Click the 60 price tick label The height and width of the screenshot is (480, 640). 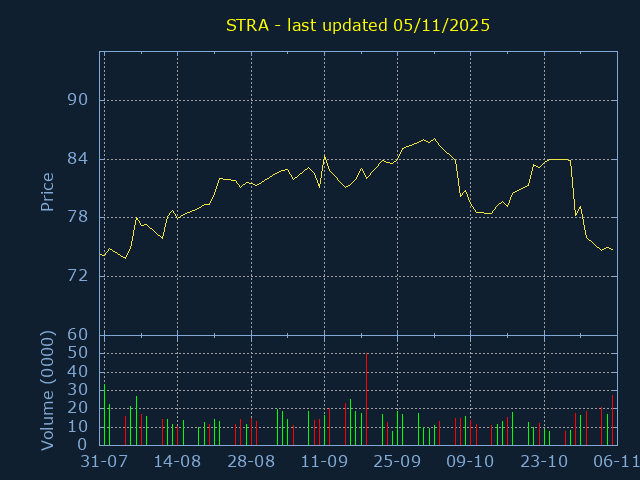[x=78, y=335]
